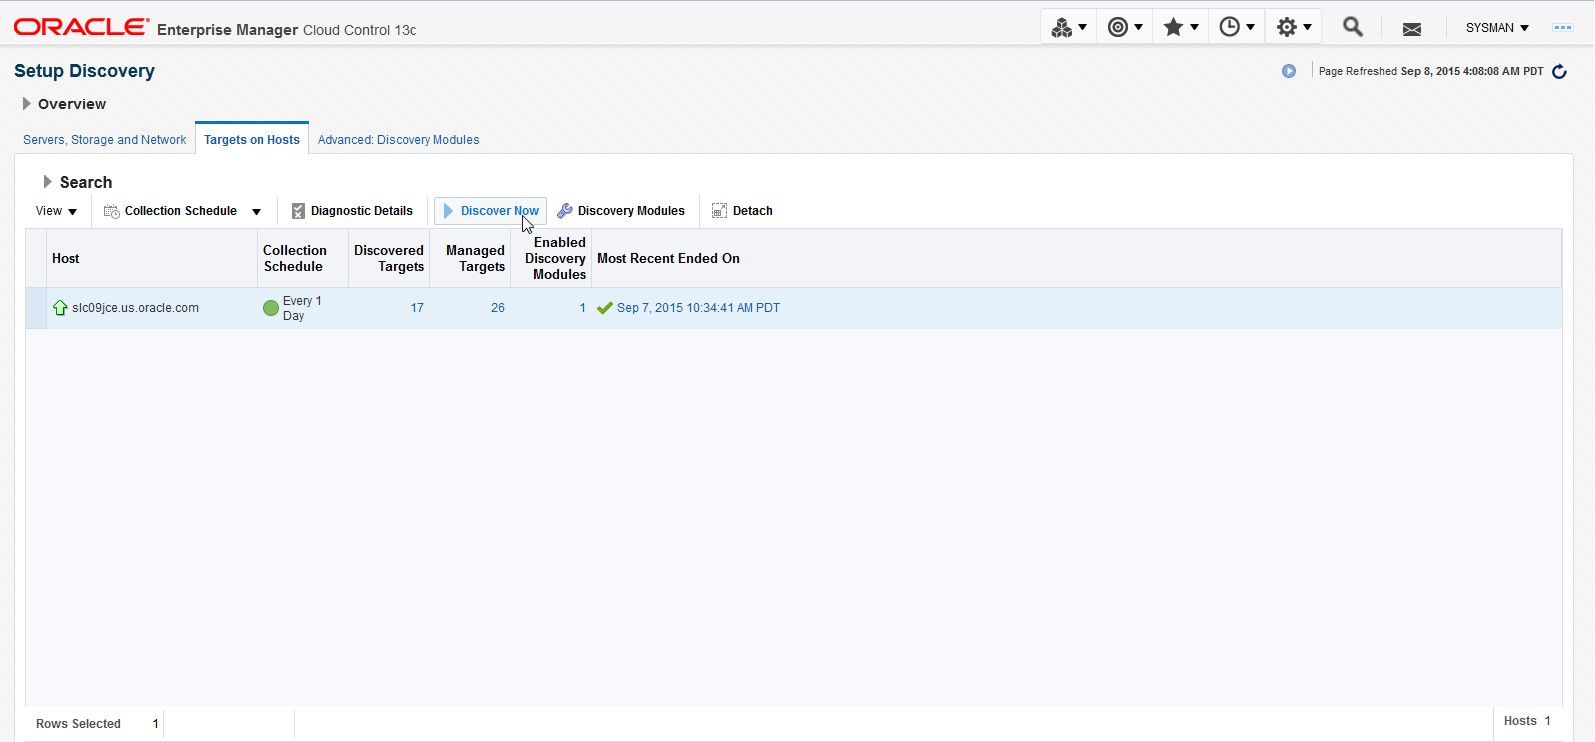This screenshot has height=742, width=1595.
Task: Click the green collection schedule status circle
Action: pos(271,308)
